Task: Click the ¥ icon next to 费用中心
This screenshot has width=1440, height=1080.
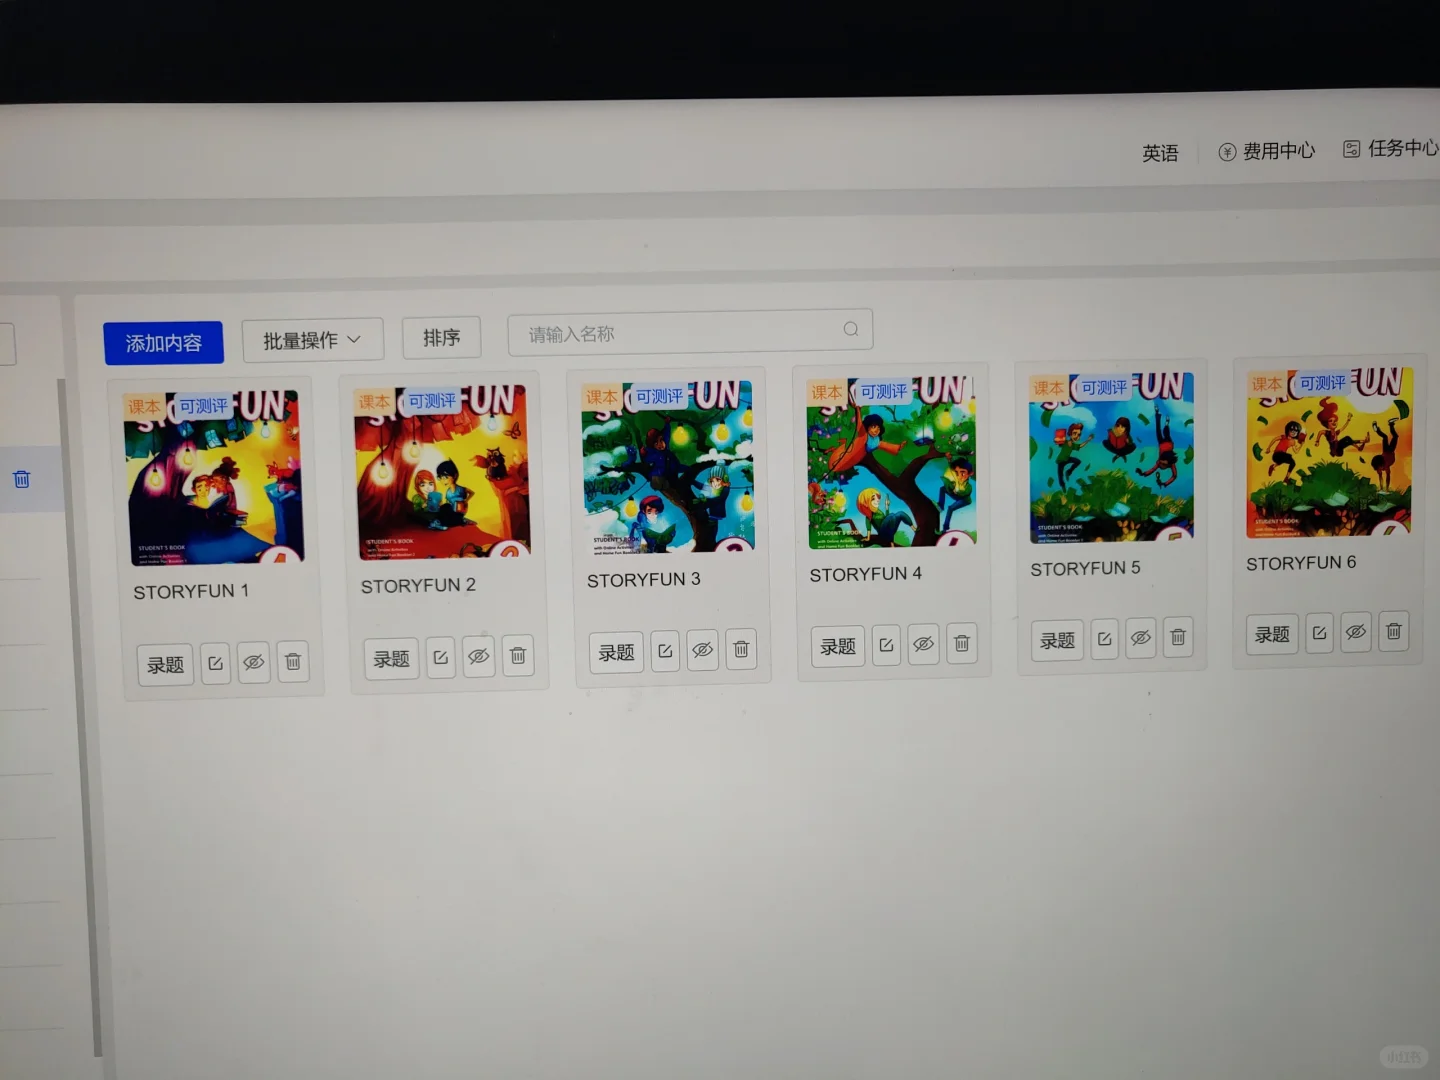Action: click(1227, 151)
